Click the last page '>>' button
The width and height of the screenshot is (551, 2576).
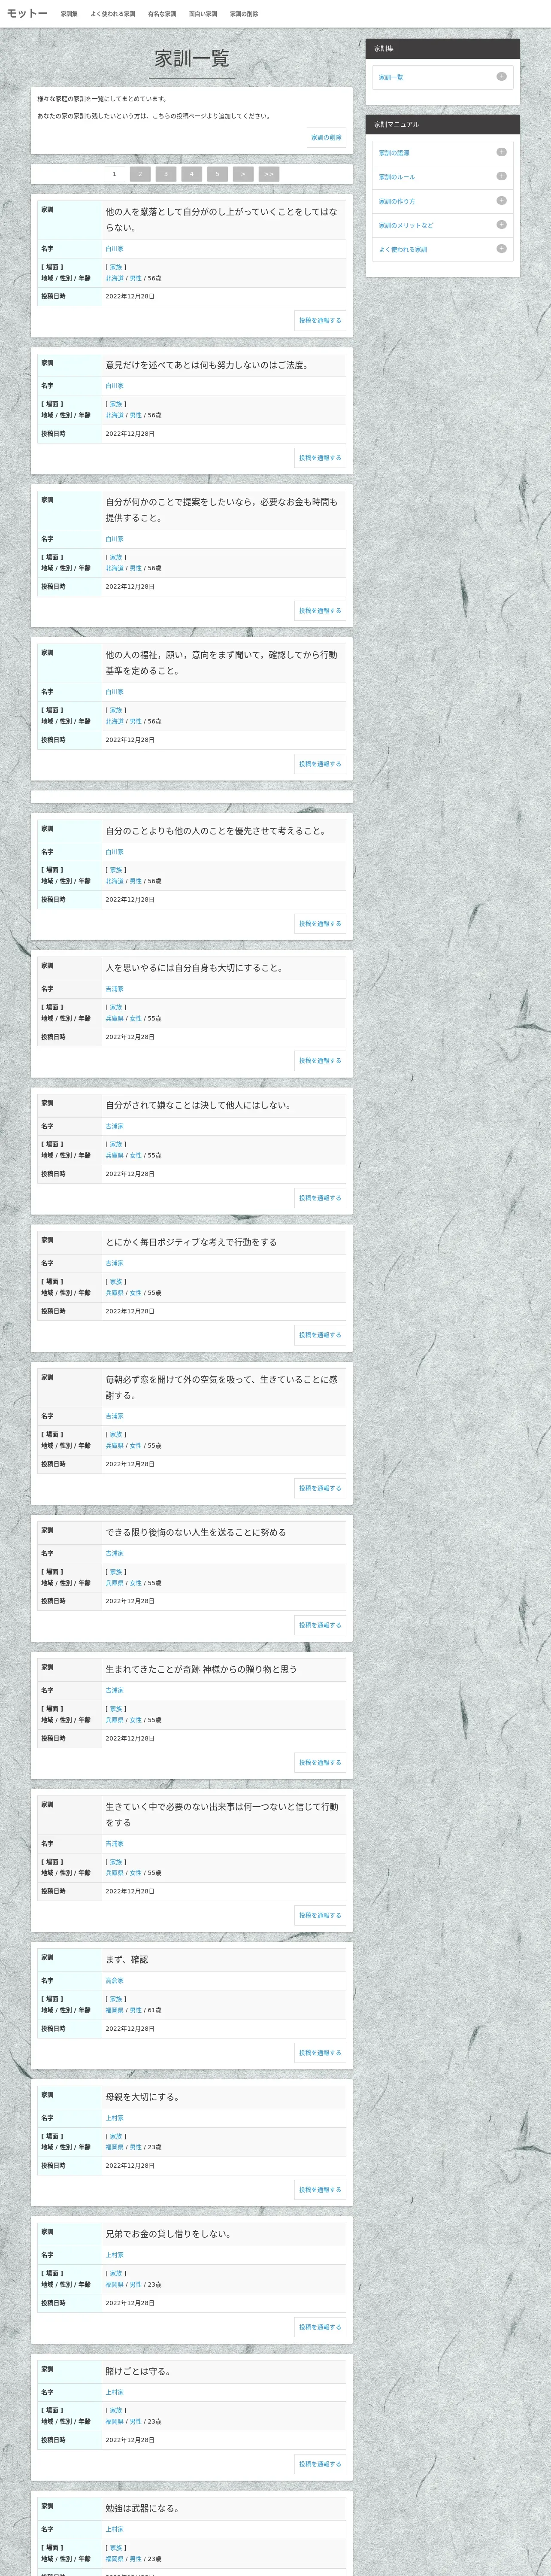pyautogui.click(x=269, y=174)
